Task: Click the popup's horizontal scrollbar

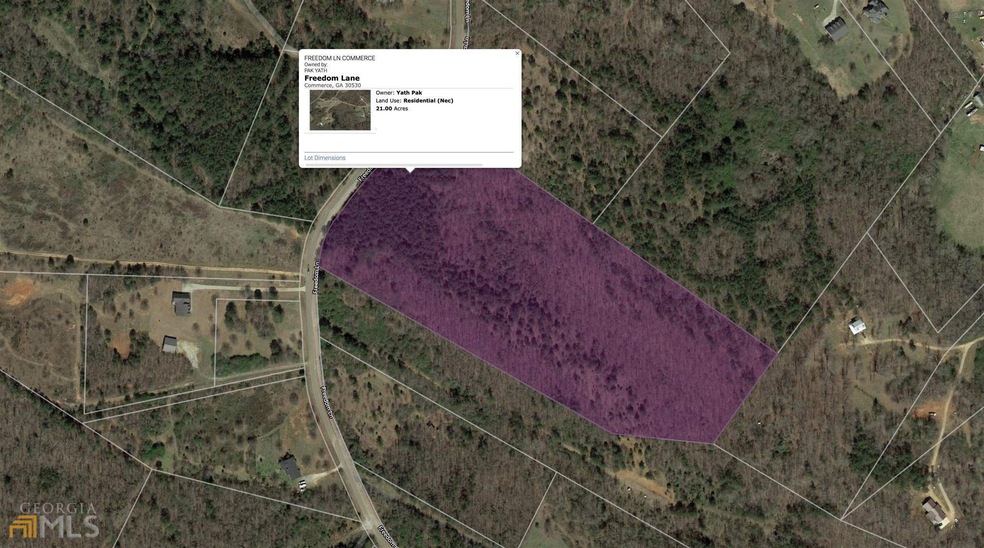Action: [x=393, y=165]
